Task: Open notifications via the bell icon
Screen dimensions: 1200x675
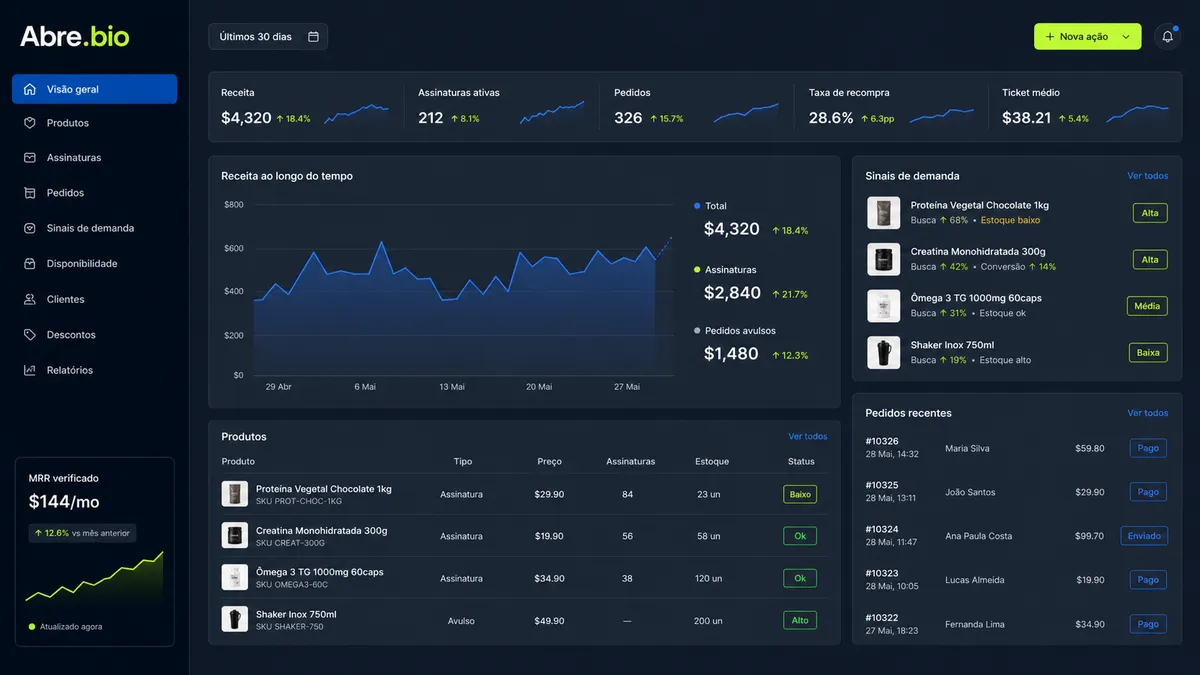Action: click(1167, 37)
